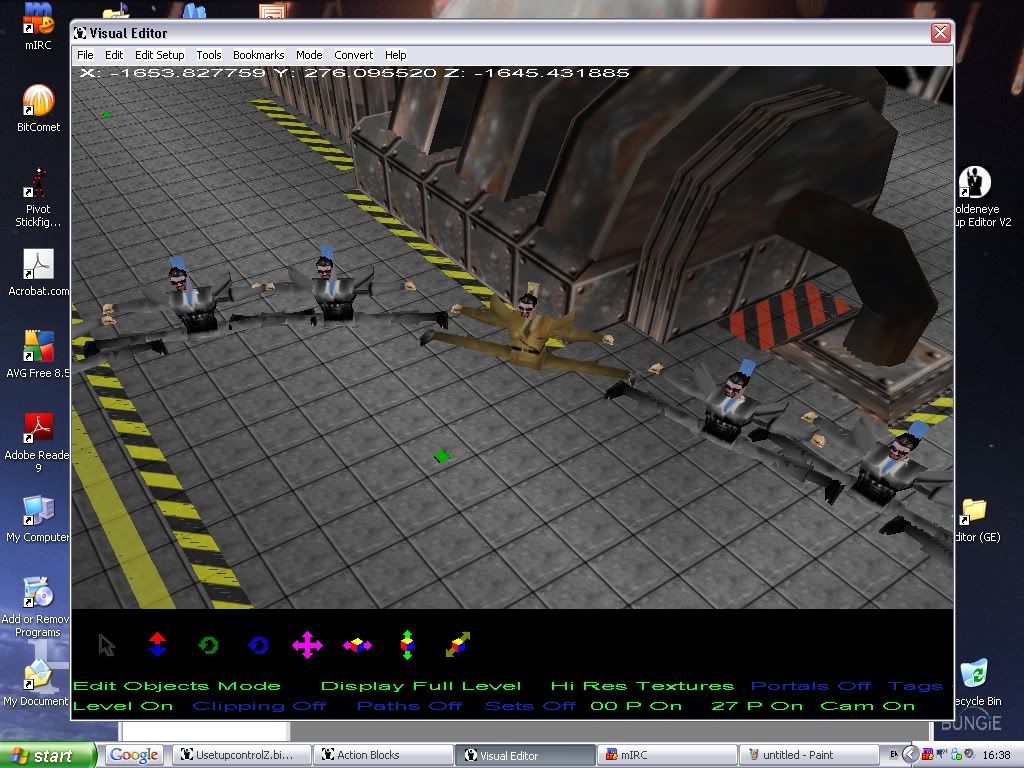The image size is (1024, 768).
Task: Click Edit Objects Mode text
Action: point(177,686)
